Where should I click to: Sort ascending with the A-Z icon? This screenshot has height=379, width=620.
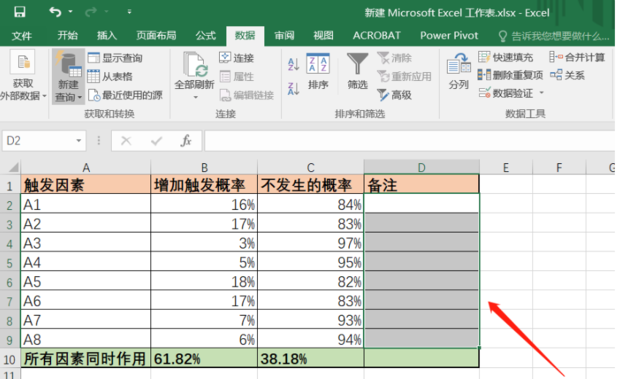[x=293, y=64]
